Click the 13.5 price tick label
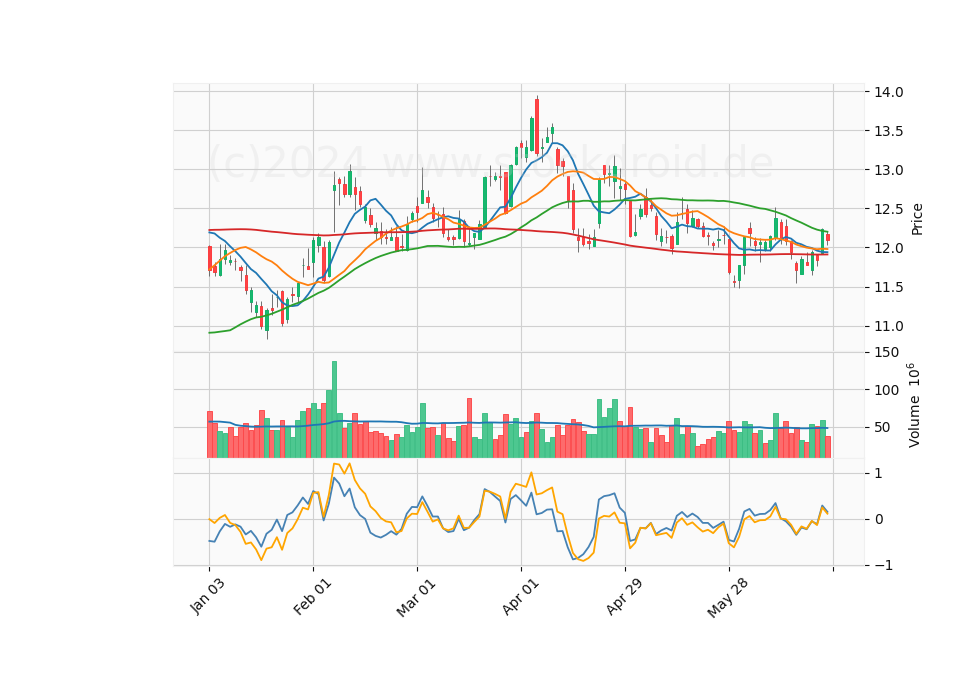Screen dimensions: 960x690 [888, 131]
